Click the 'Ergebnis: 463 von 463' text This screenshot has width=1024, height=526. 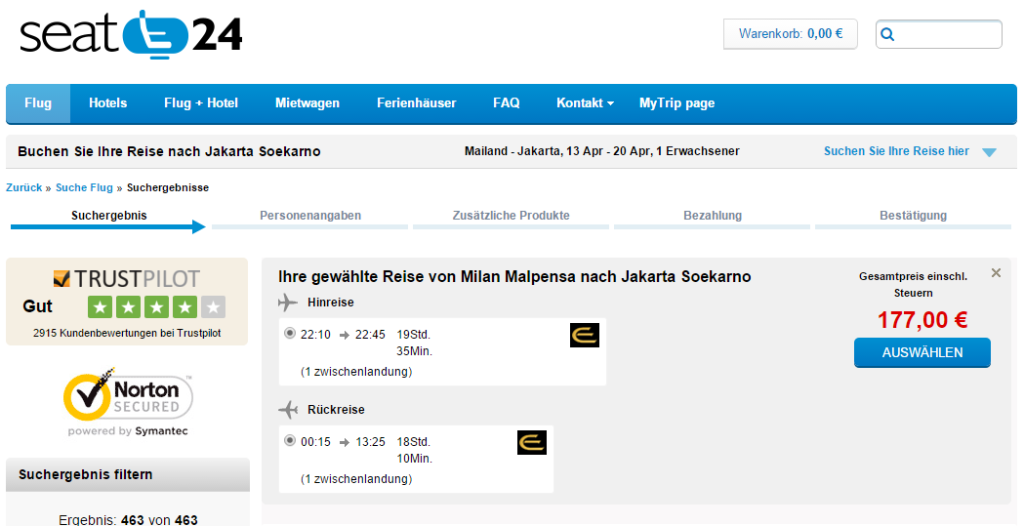(x=128, y=520)
